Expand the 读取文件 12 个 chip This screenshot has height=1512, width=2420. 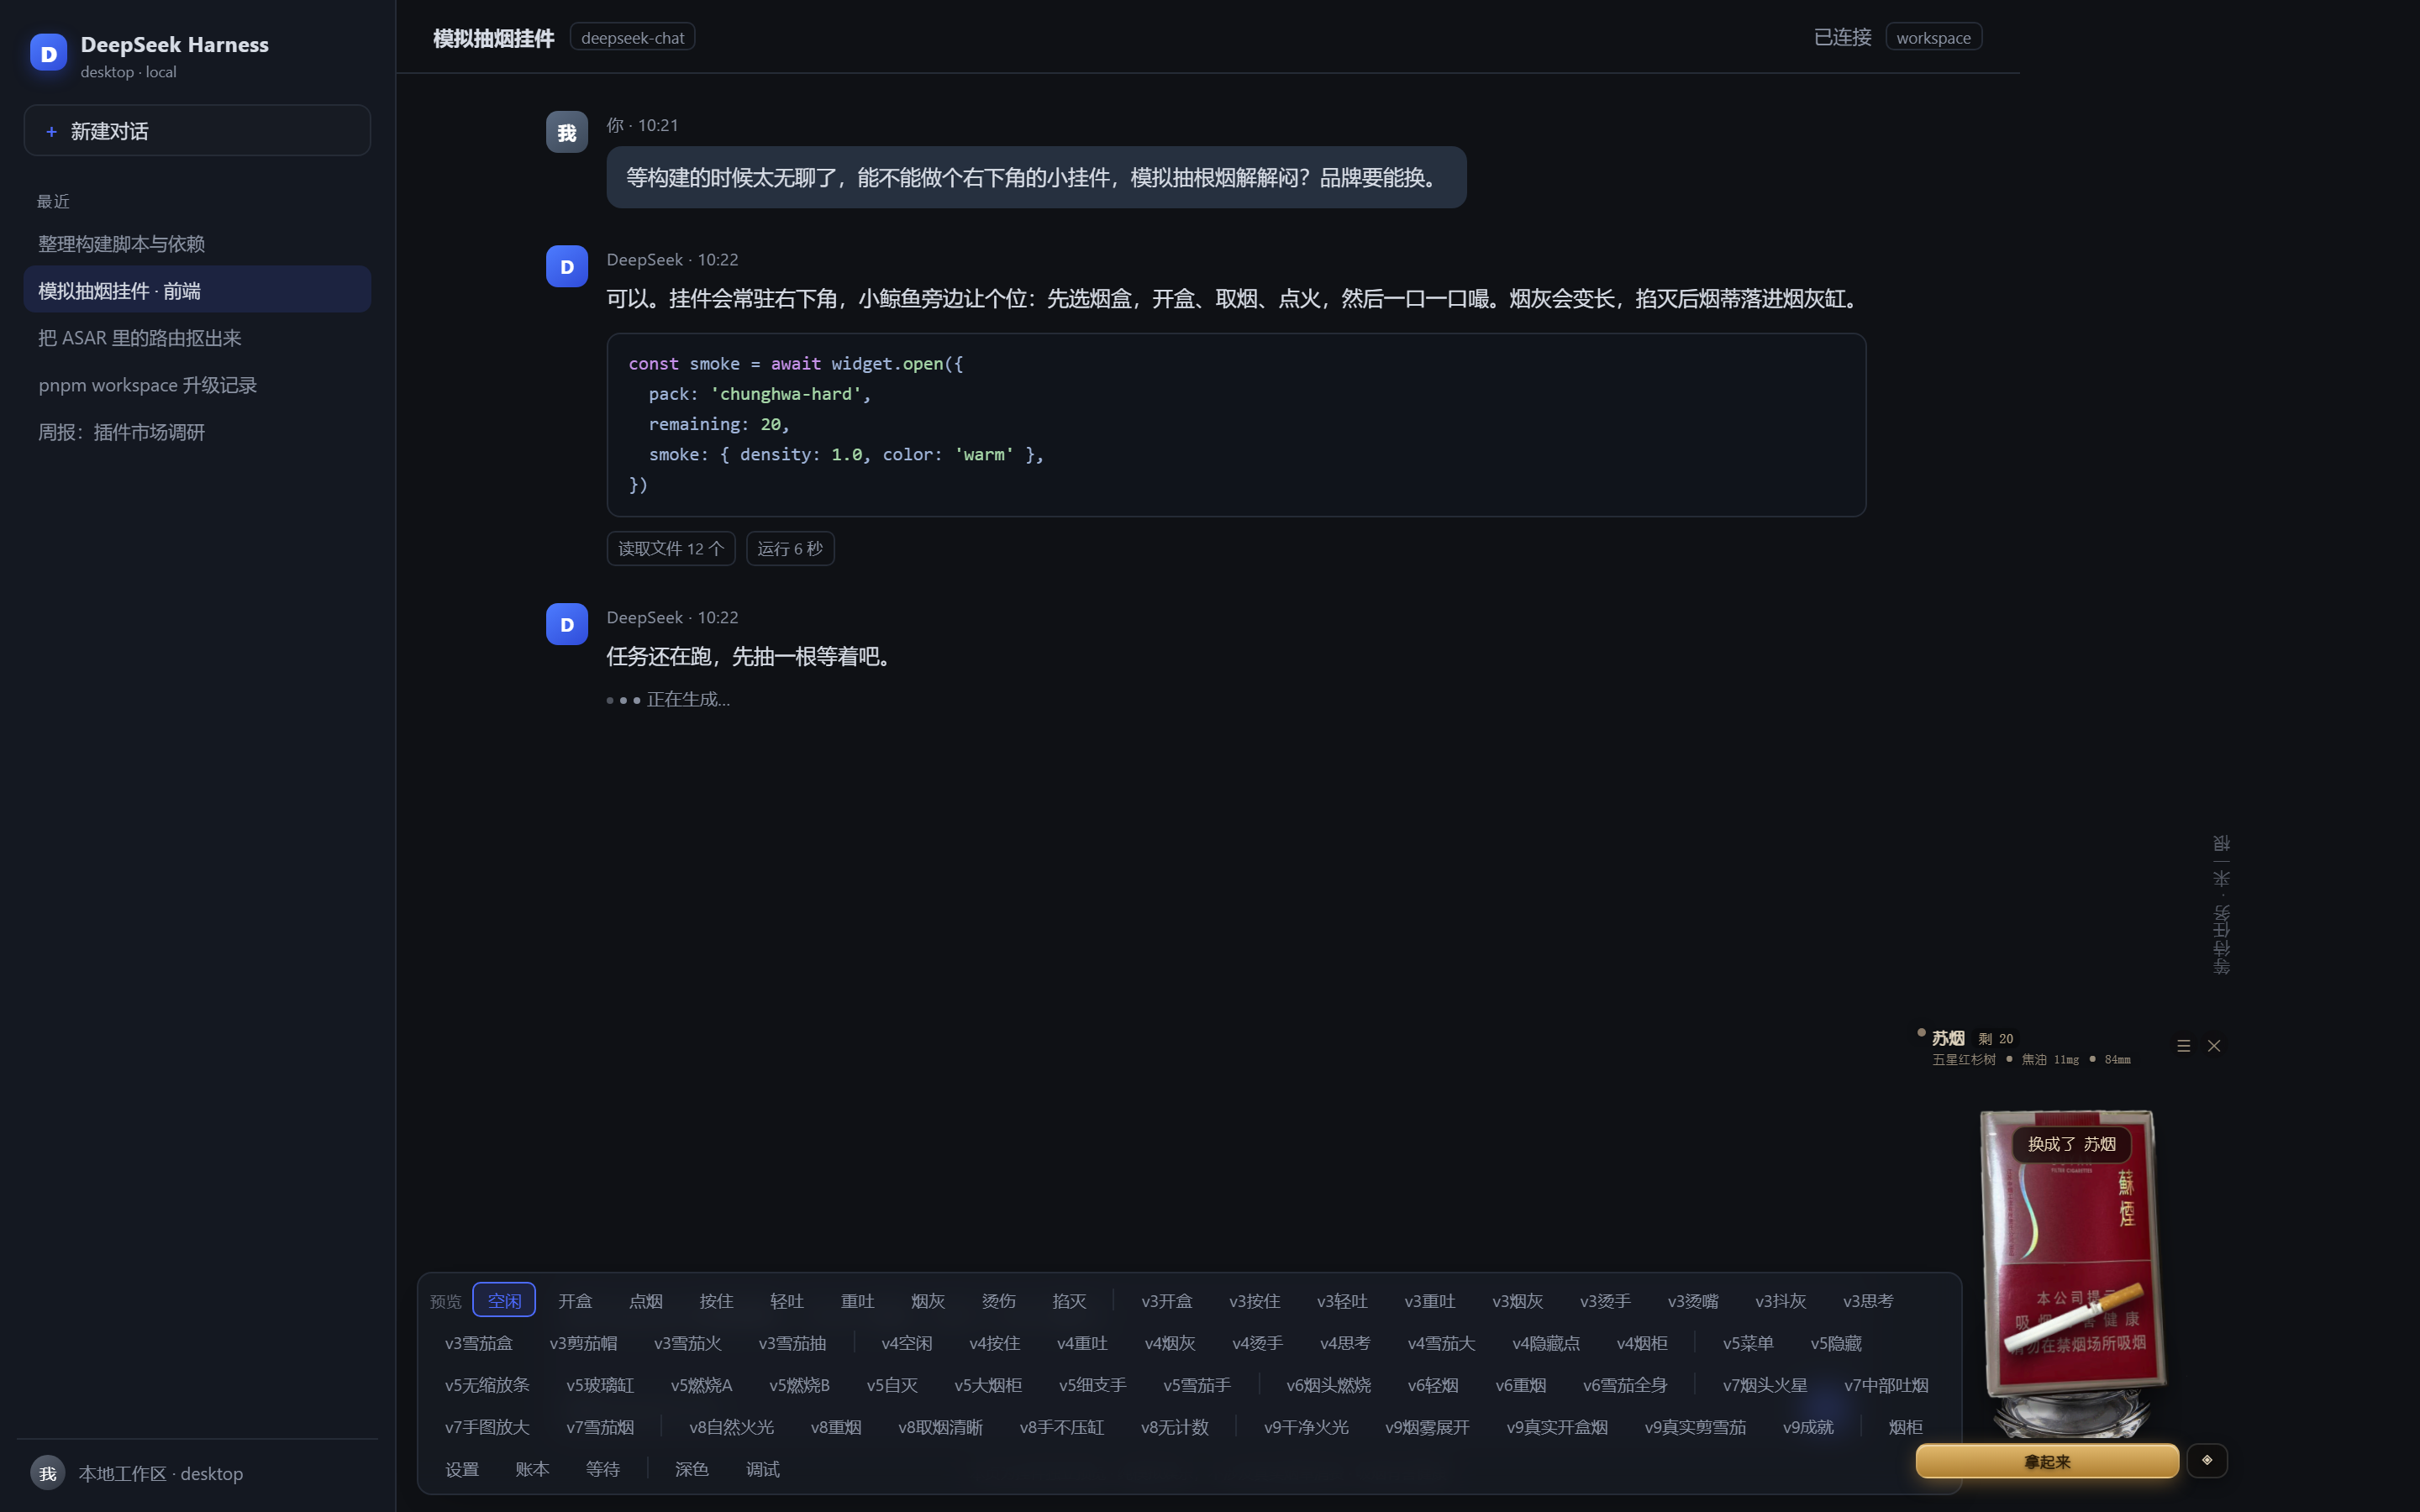click(x=670, y=548)
